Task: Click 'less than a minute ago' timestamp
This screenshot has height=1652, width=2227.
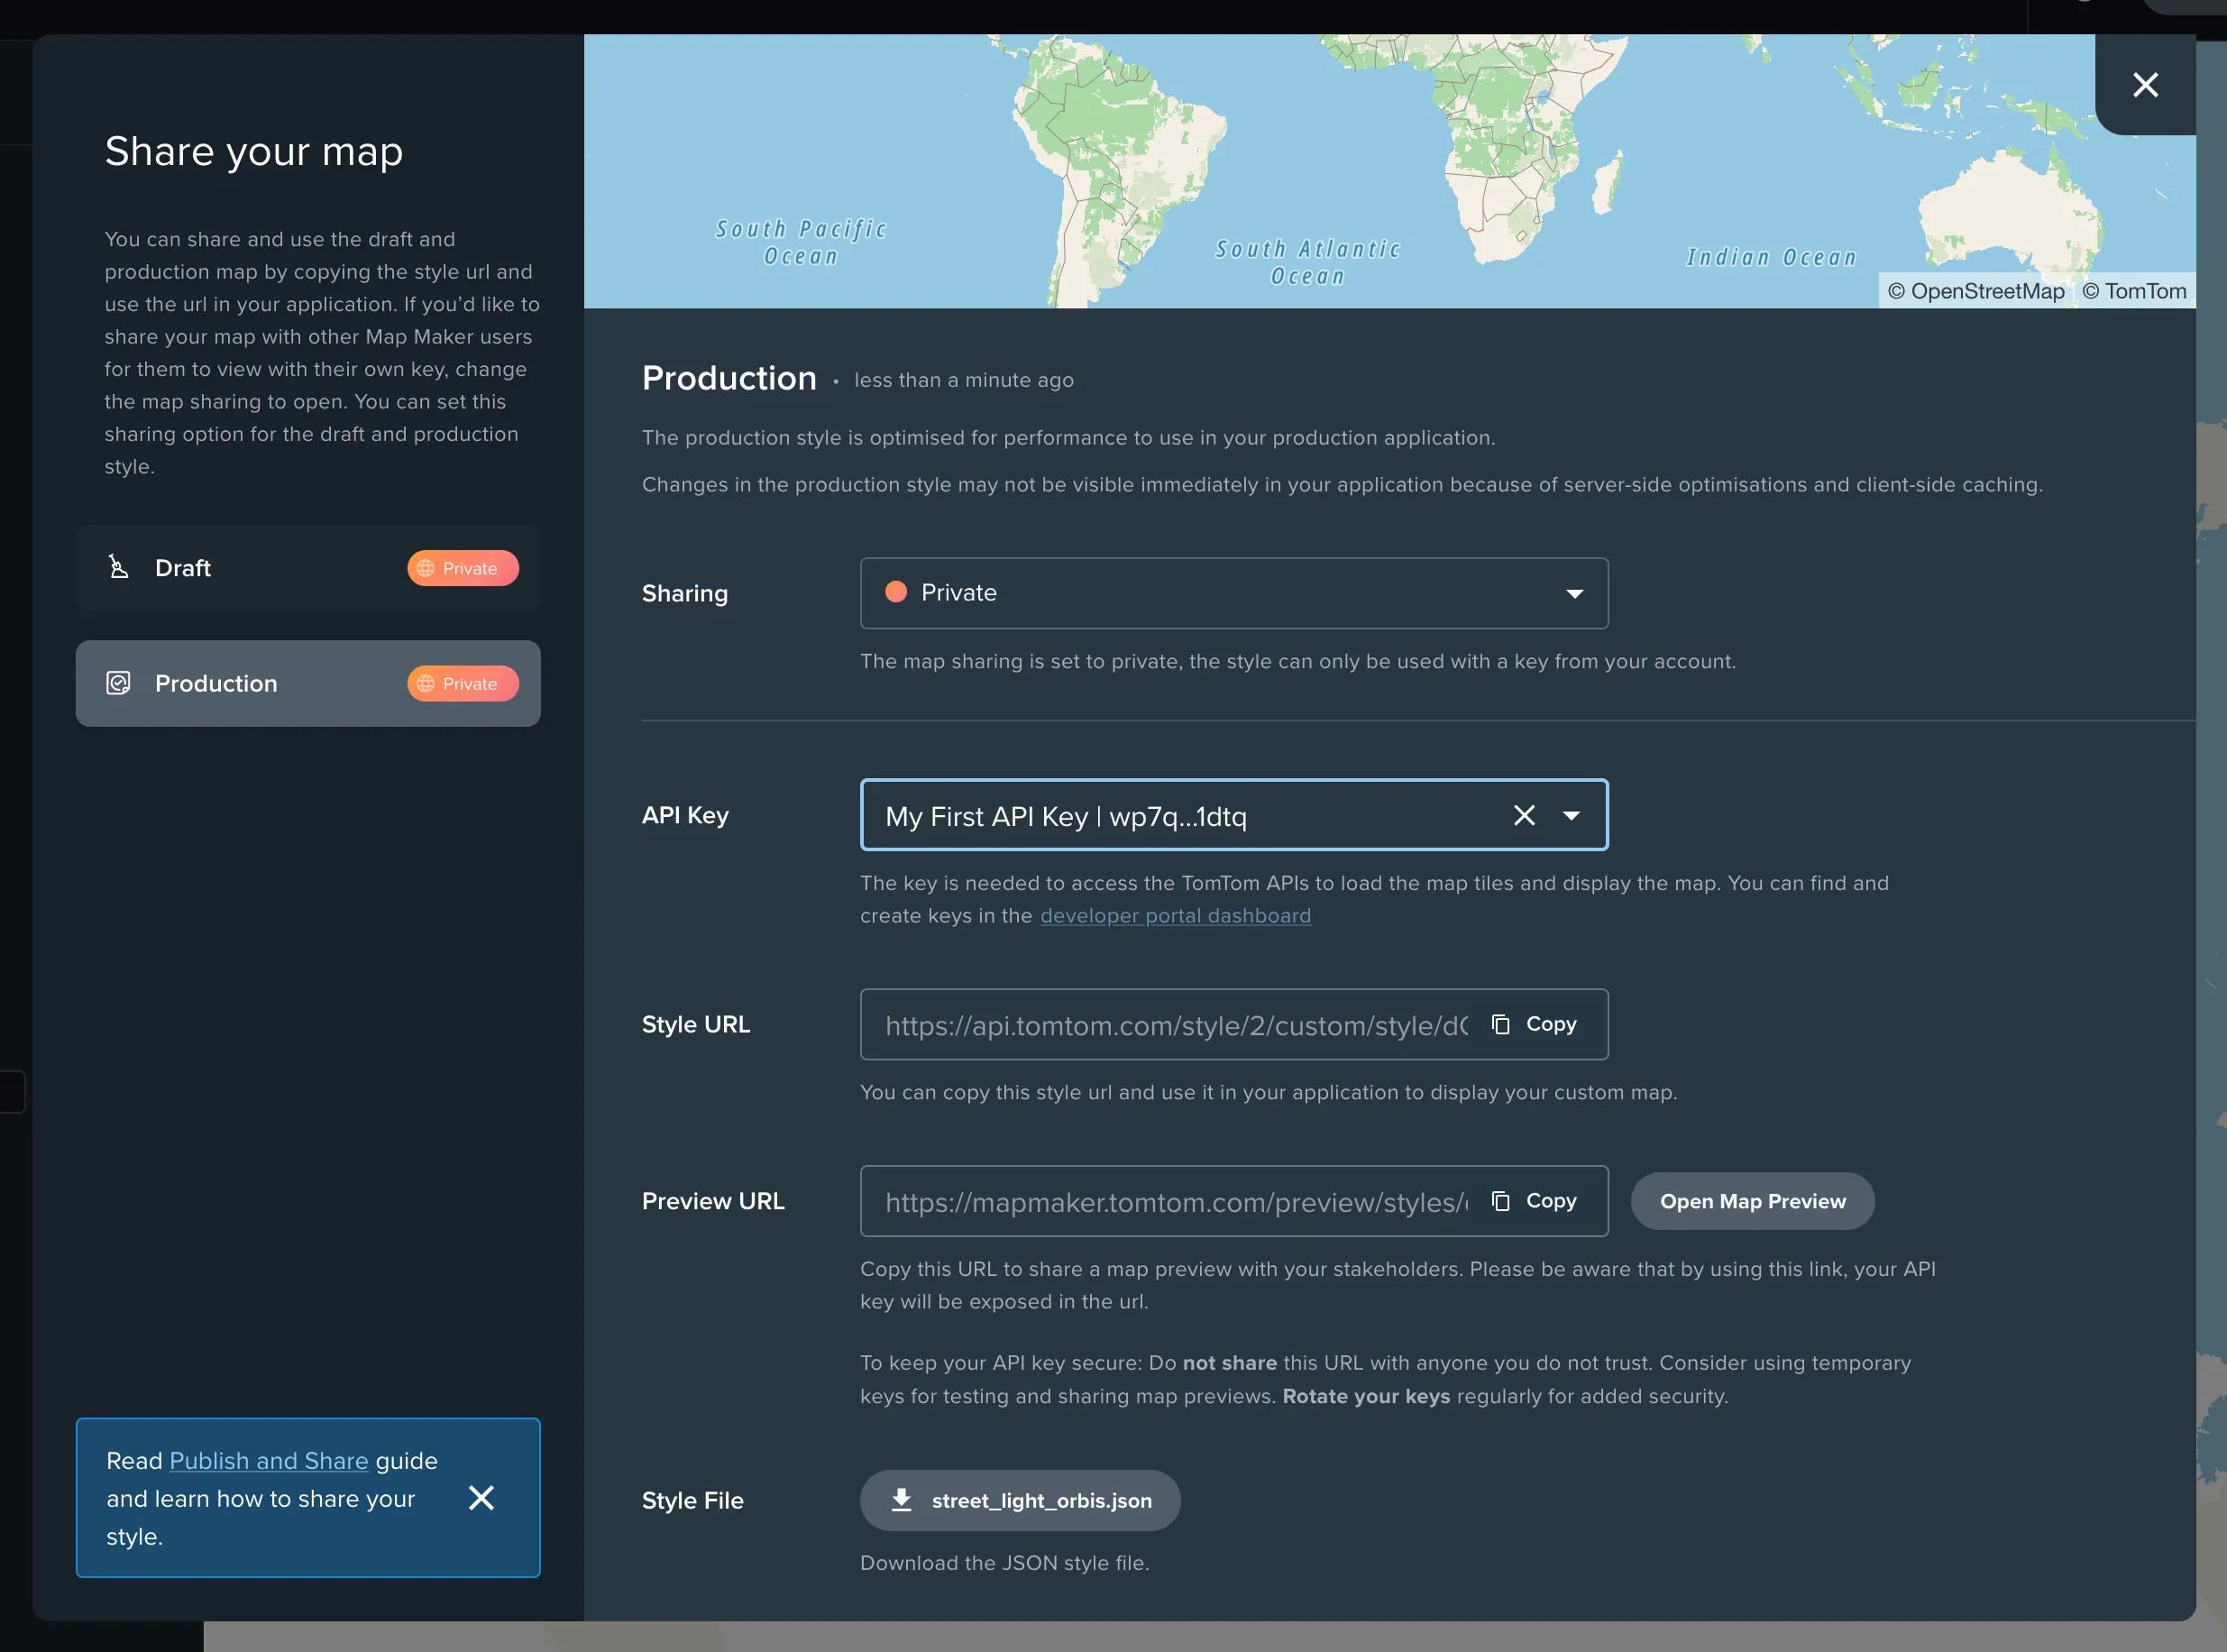Action: [x=964, y=380]
